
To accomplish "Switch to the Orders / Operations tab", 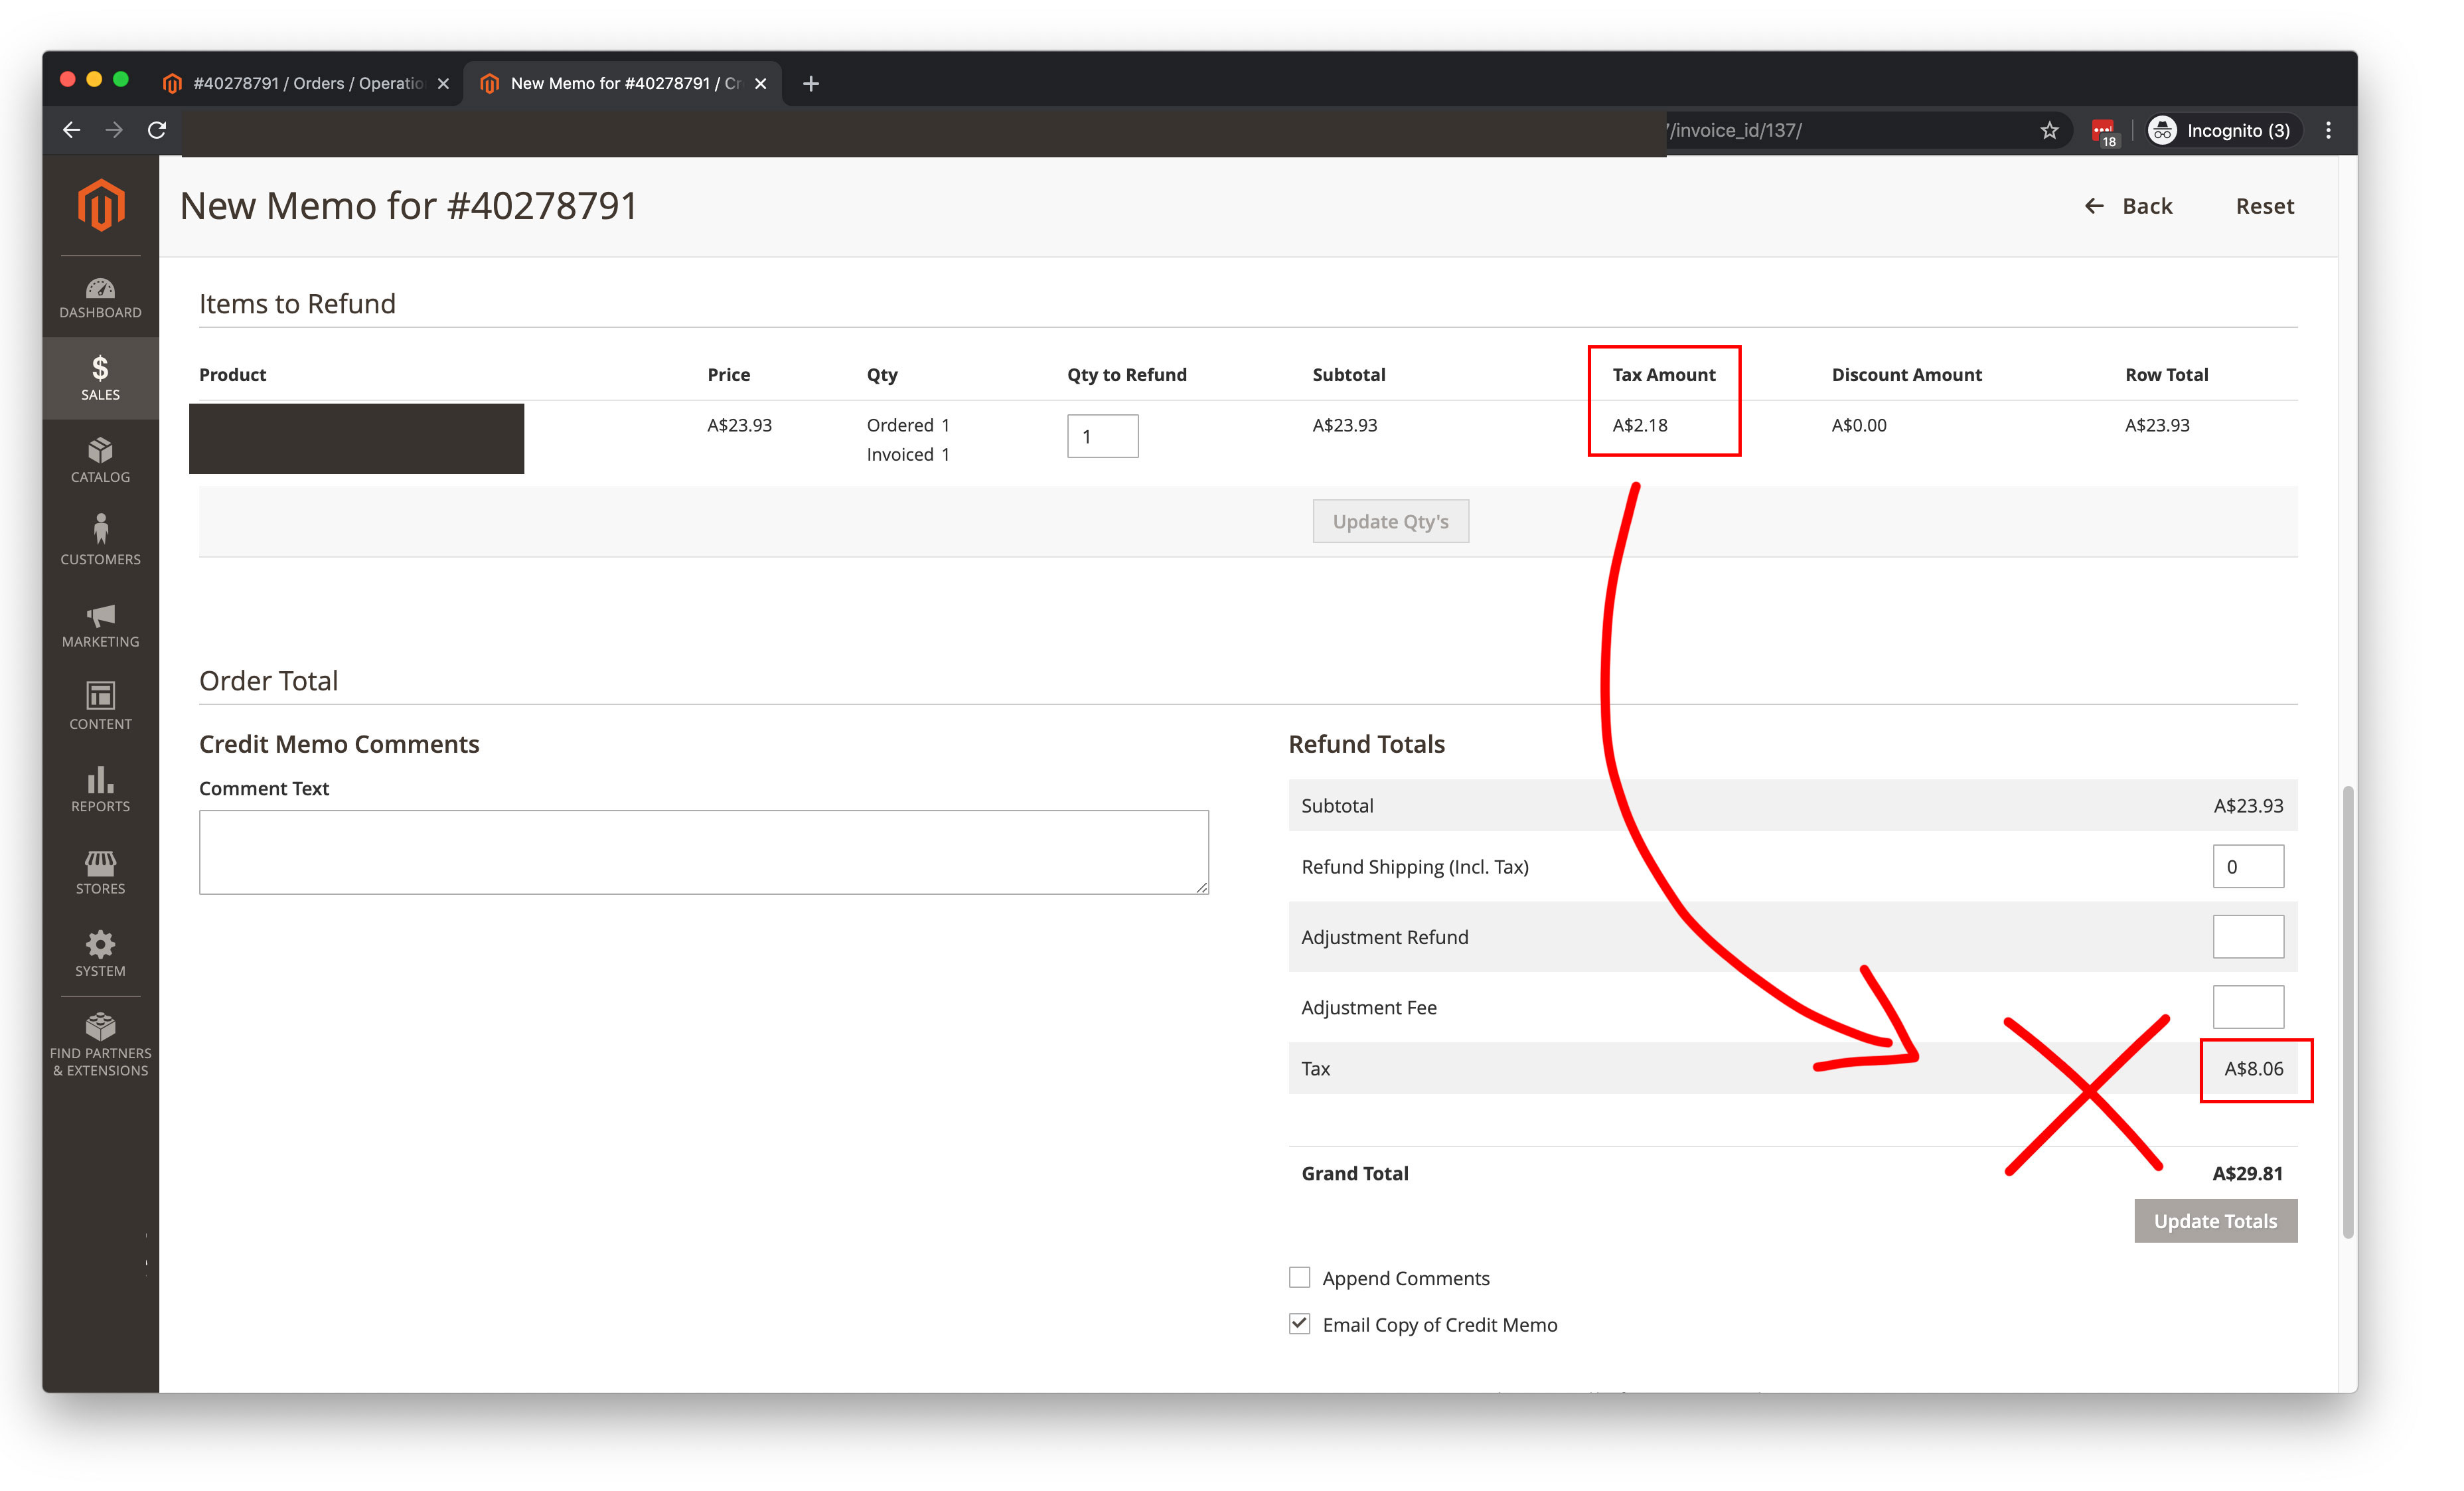I will click(300, 83).
